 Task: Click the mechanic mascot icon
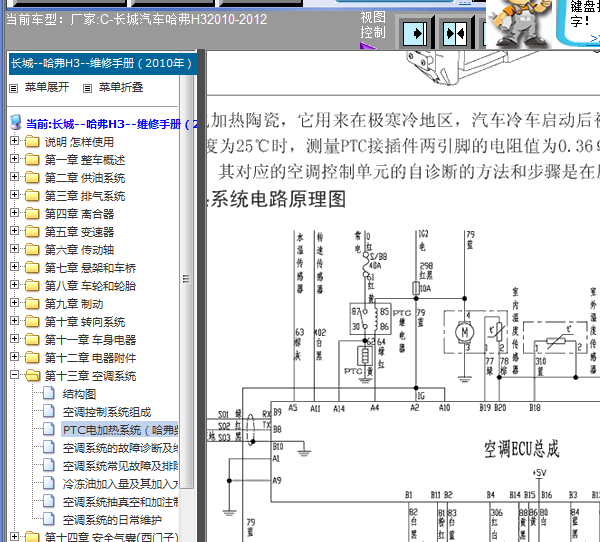pyautogui.click(x=519, y=24)
